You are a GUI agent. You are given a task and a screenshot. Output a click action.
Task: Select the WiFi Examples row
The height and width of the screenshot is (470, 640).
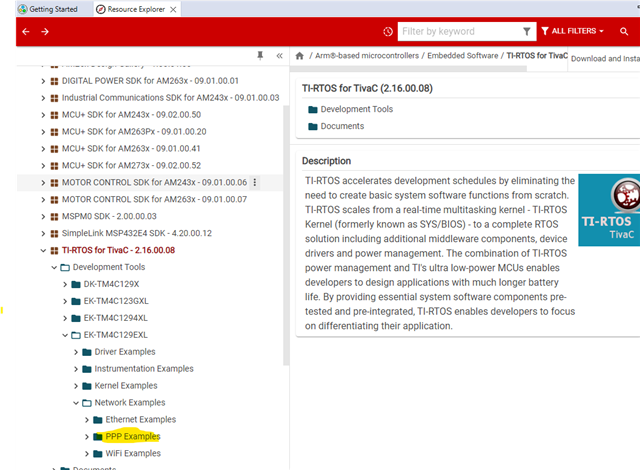click(133, 454)
